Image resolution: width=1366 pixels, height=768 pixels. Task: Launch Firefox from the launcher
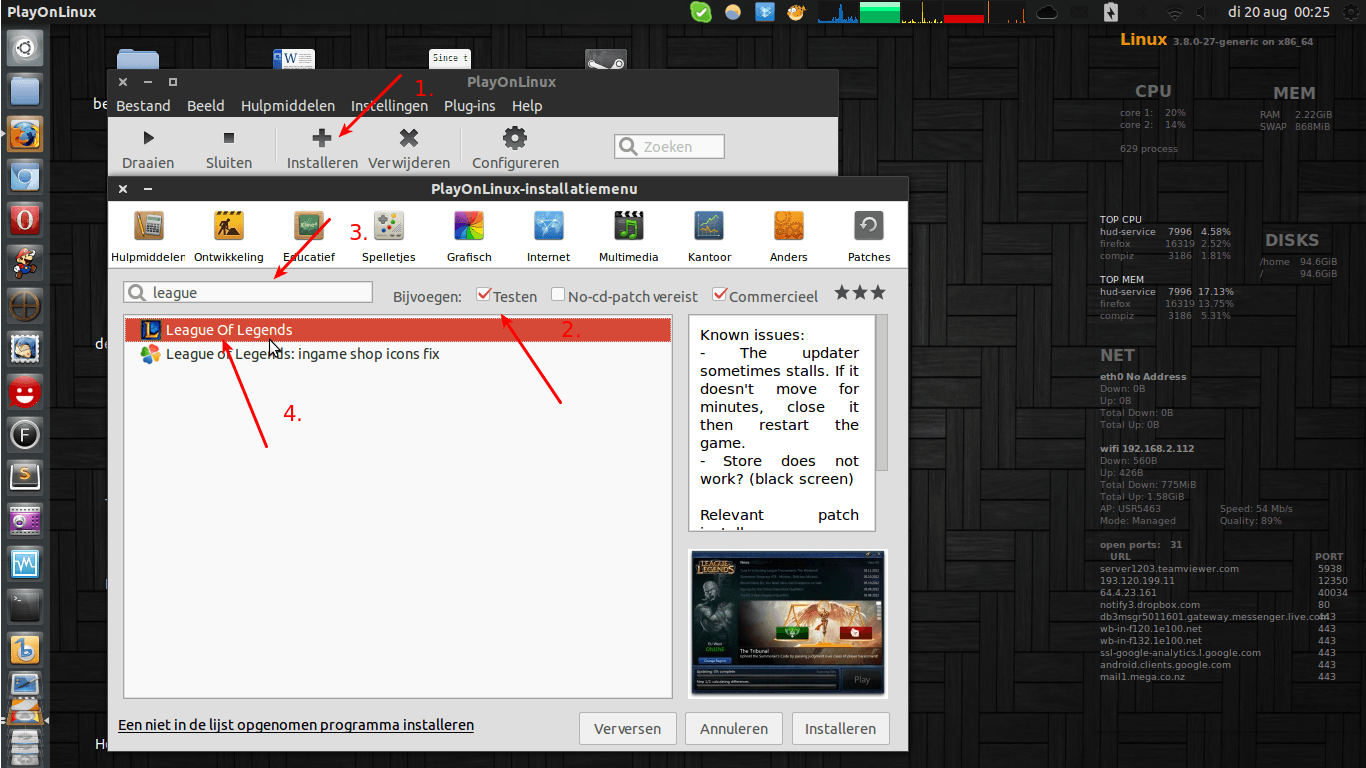click(x=25, y=134)
